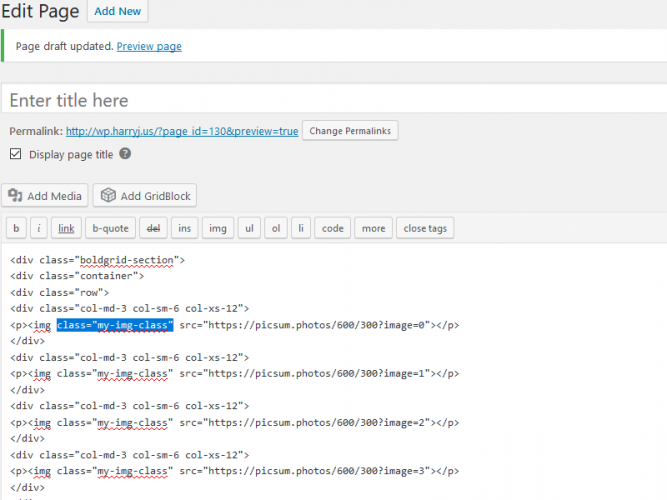
Task: Click the ul list quicktag button
Action: pyautogui.click(x=248, y=228)
